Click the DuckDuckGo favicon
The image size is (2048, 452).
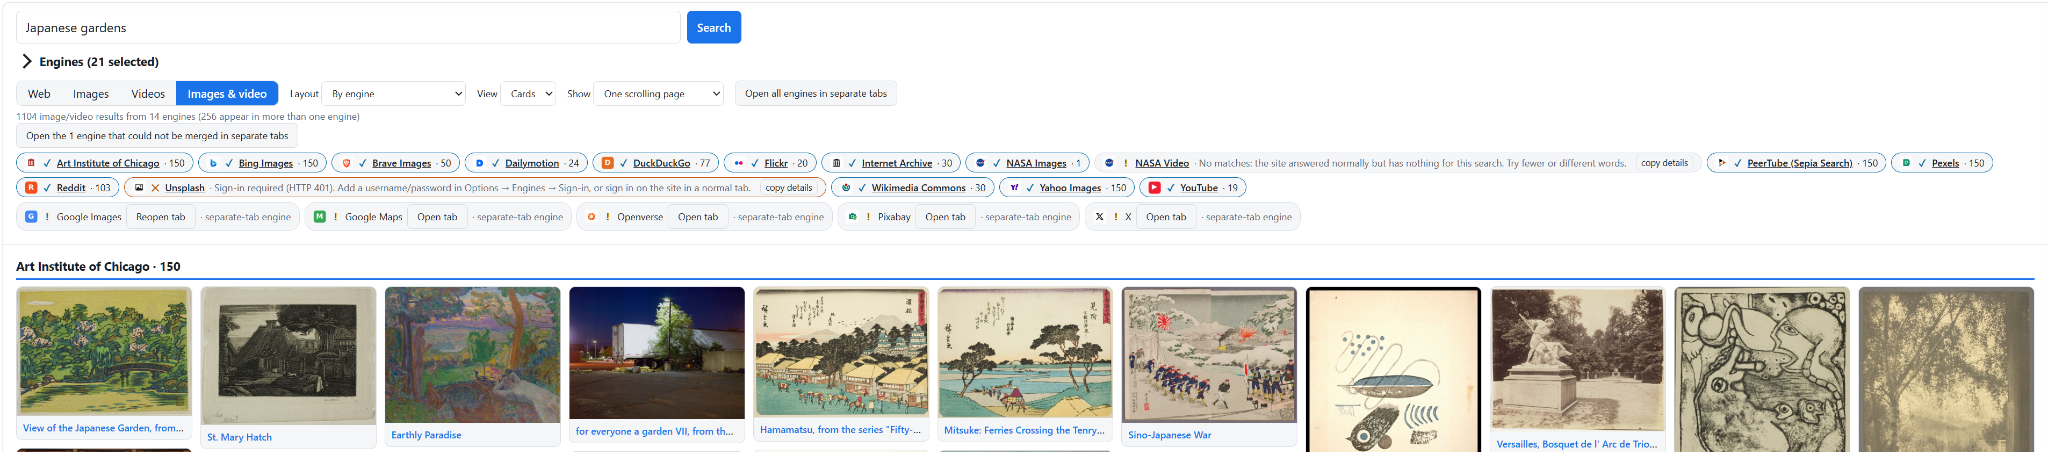pyautogui.click(x=607, y=163)
